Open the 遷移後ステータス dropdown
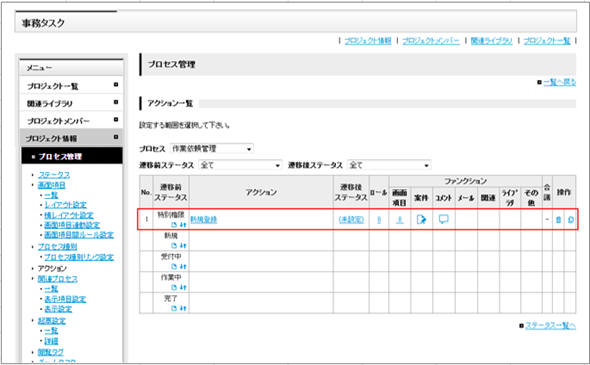 [389, 165]
